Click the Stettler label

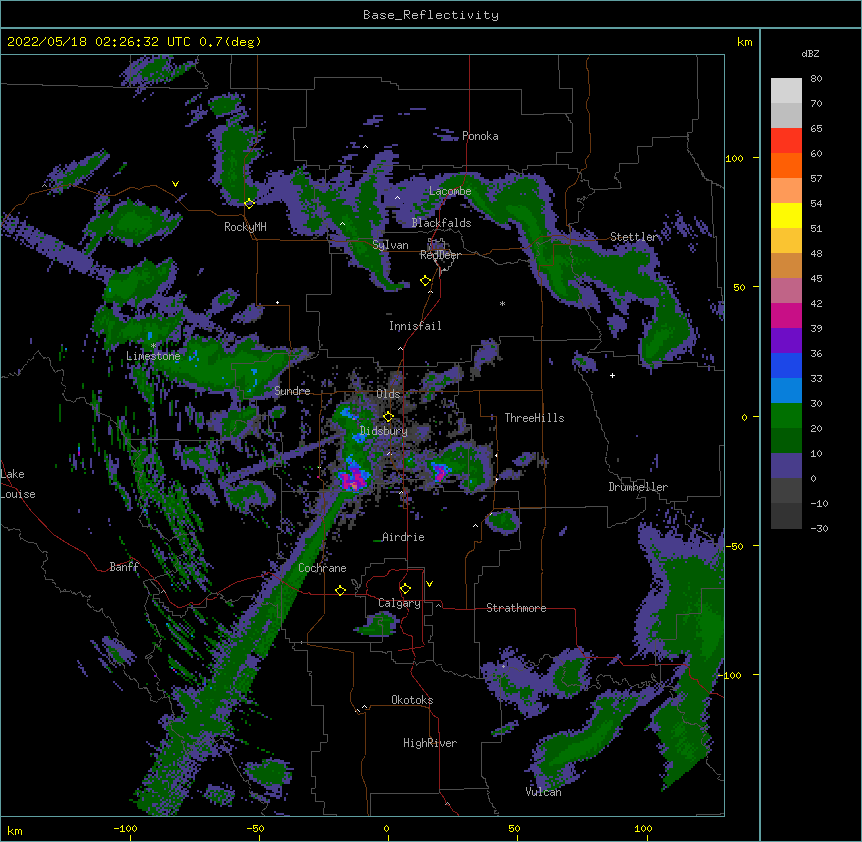click(x=634, y=237)
